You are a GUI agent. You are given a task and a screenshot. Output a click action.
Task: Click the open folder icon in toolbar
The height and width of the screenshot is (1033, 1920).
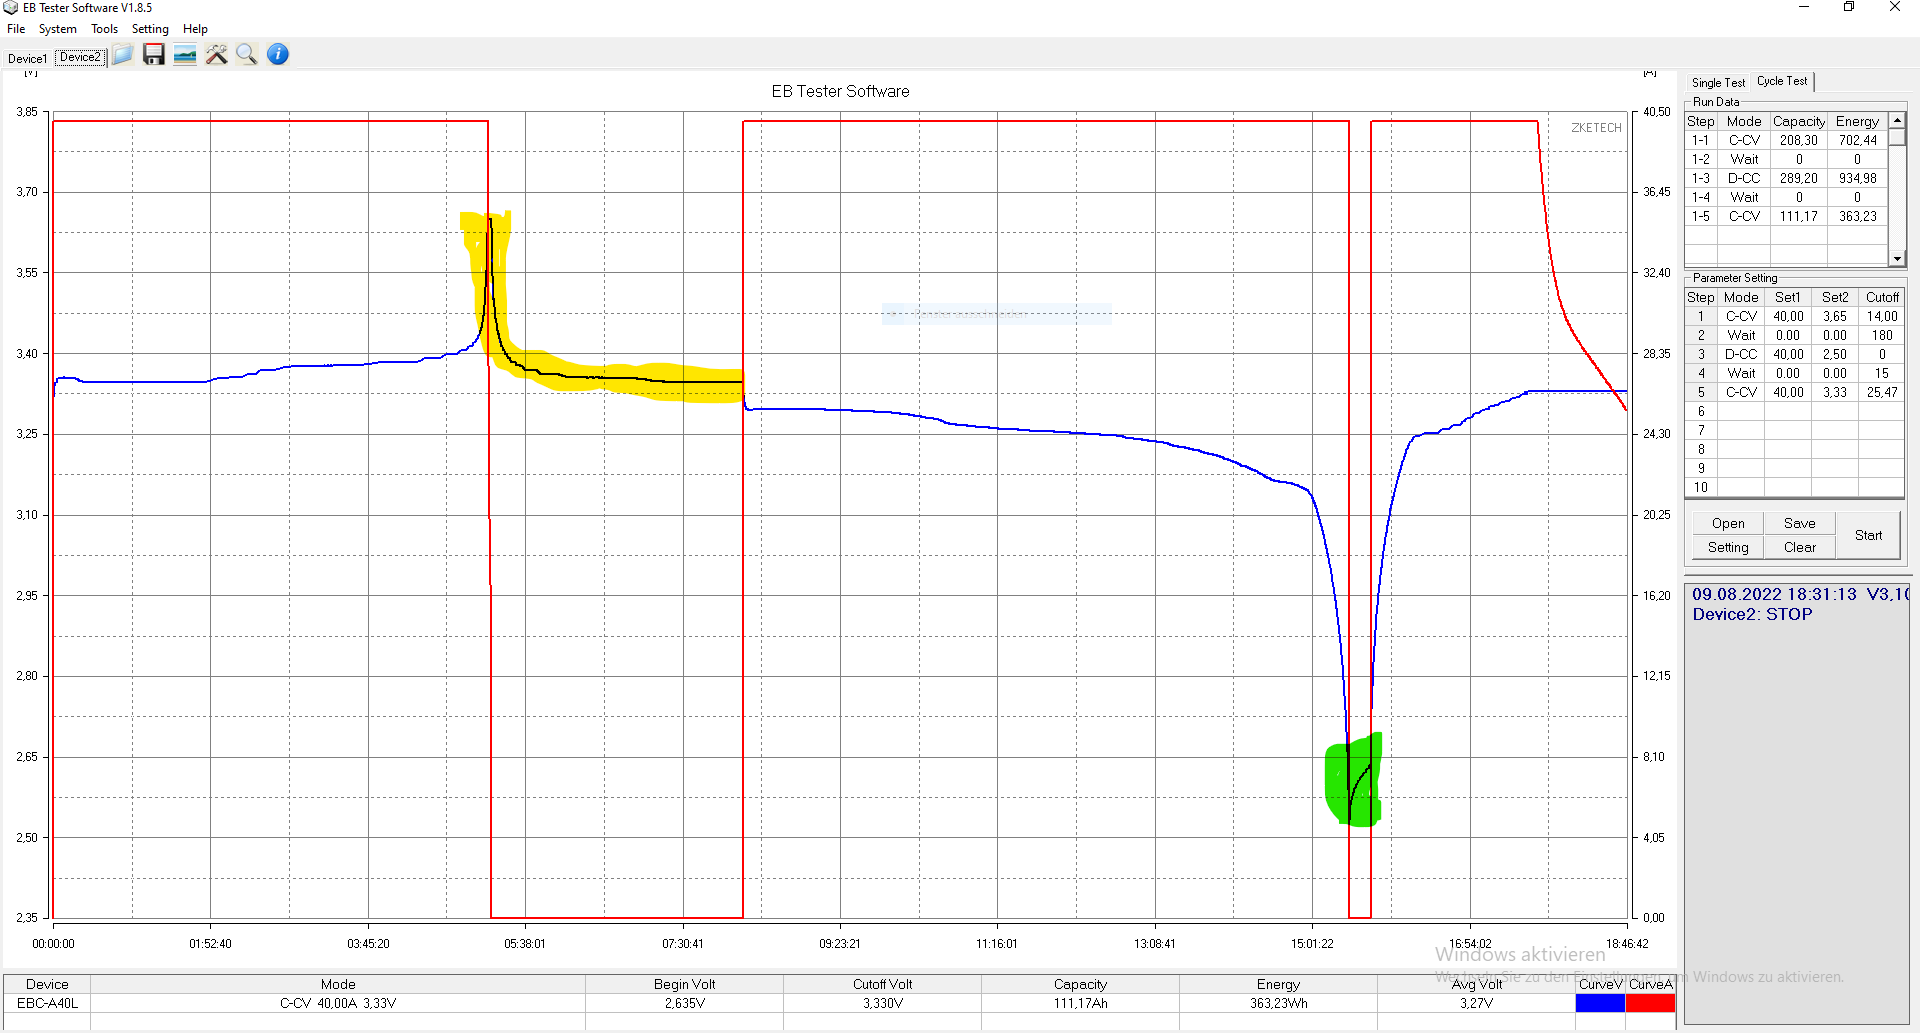point(123,55)
